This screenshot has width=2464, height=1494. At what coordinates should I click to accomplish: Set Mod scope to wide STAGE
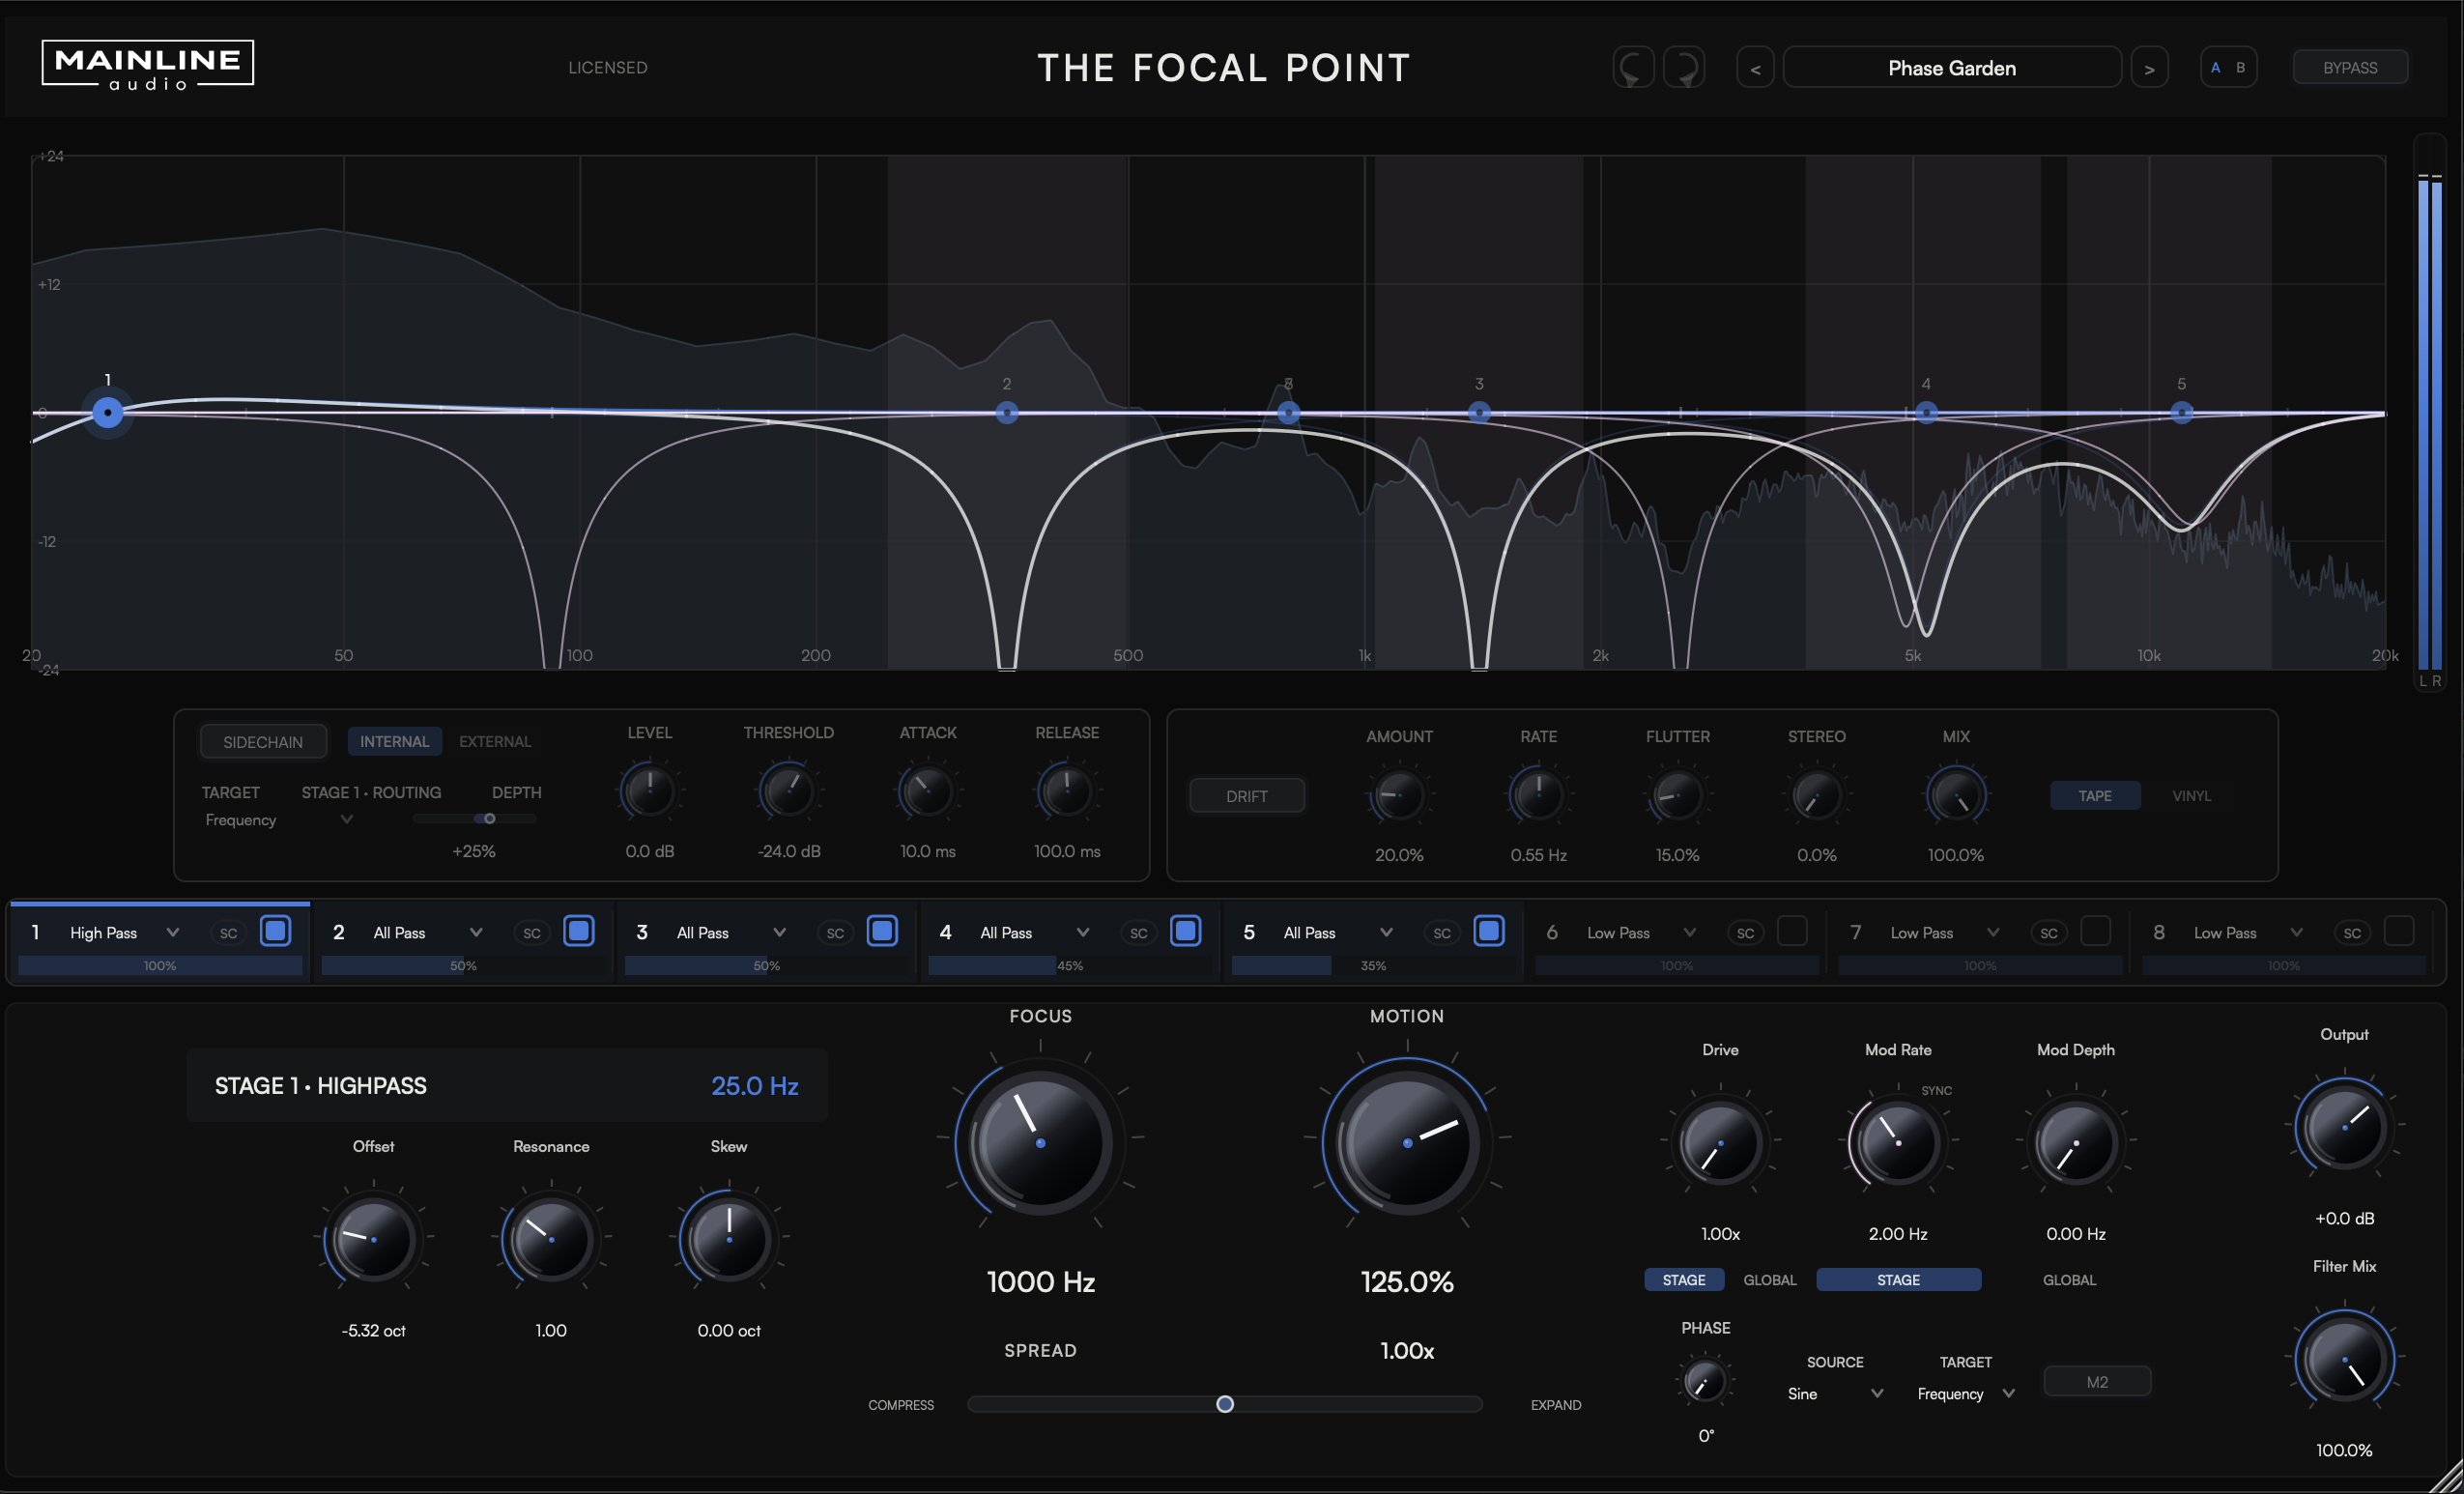click(x=1898, y=1280)
